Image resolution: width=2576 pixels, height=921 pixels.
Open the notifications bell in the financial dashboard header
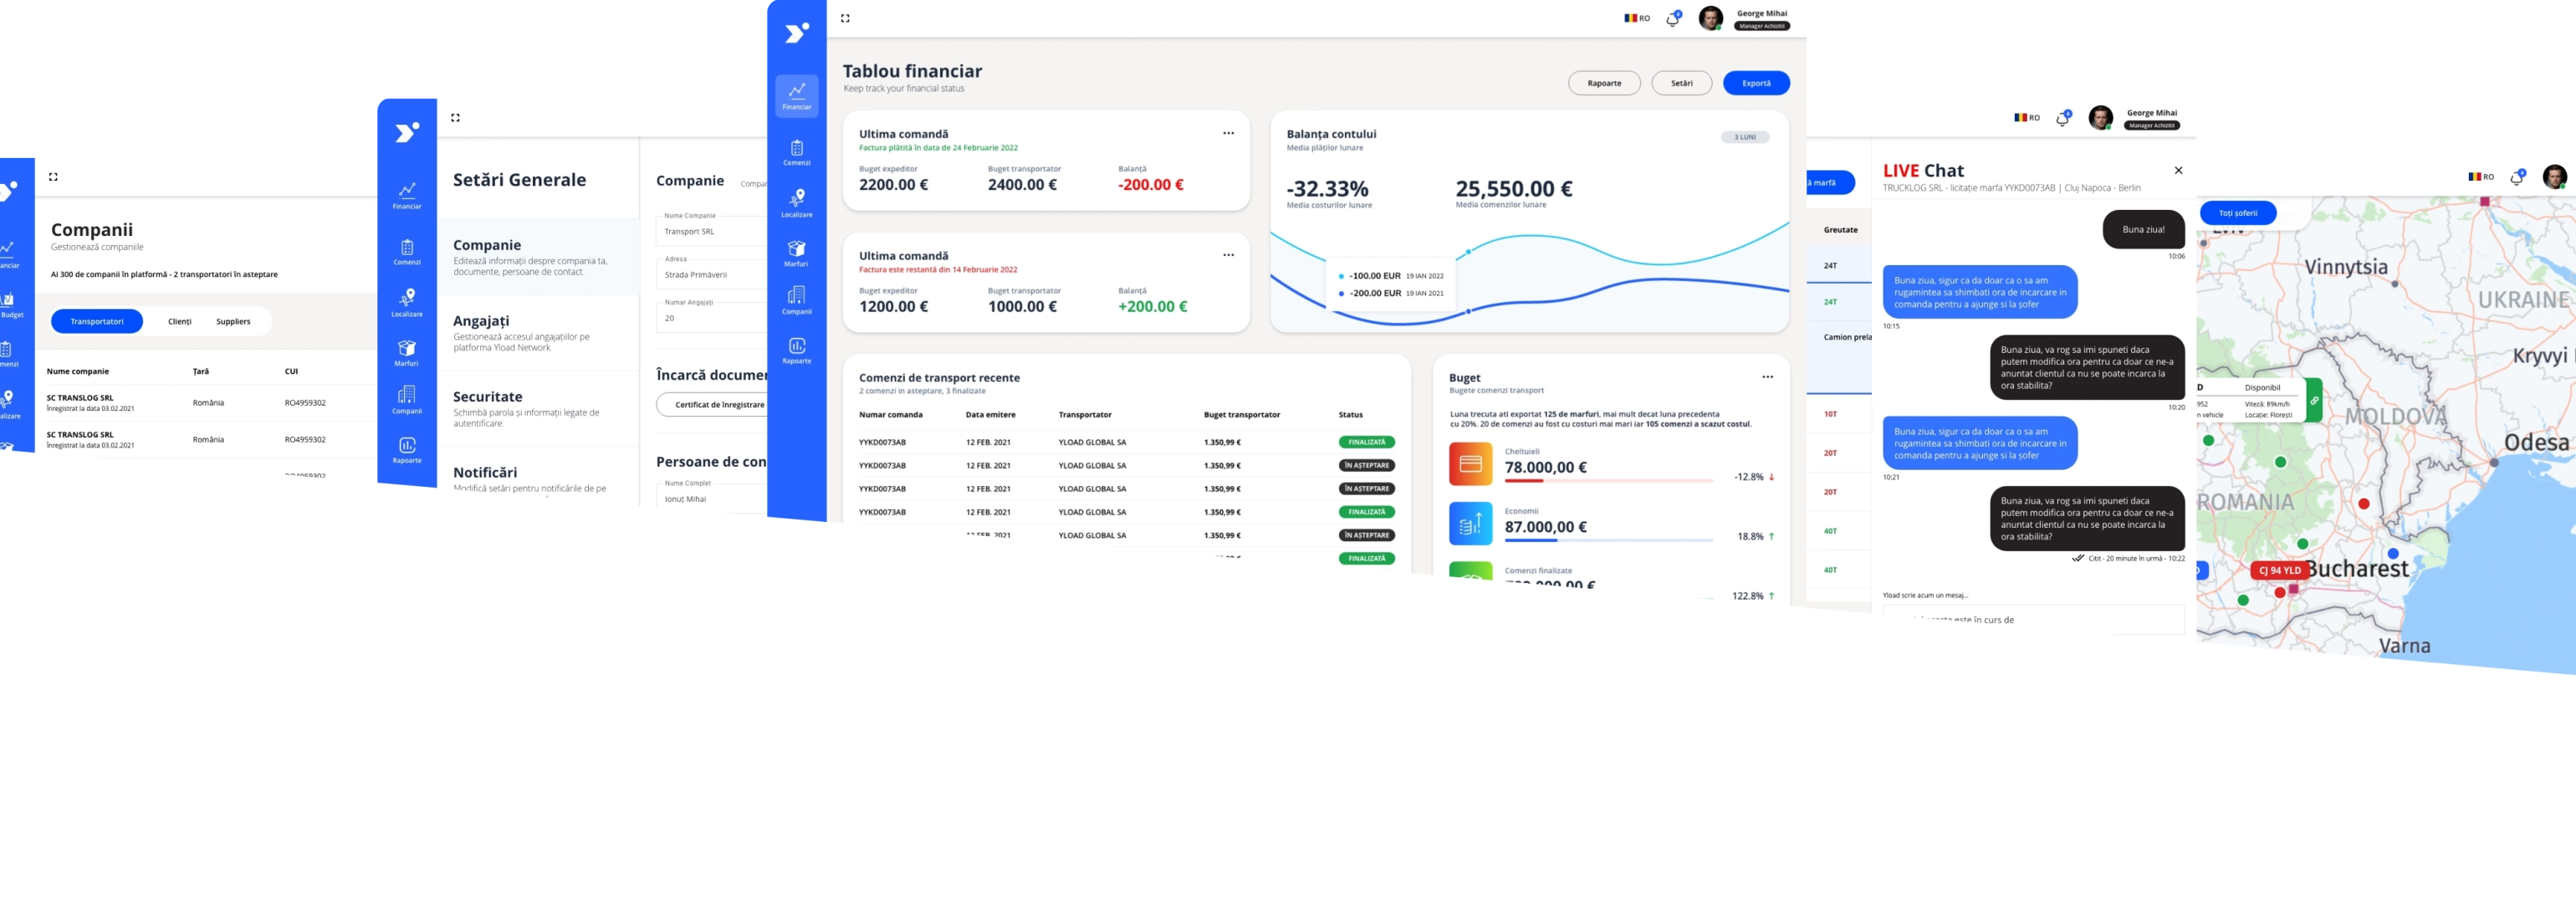coord(1672,19)
